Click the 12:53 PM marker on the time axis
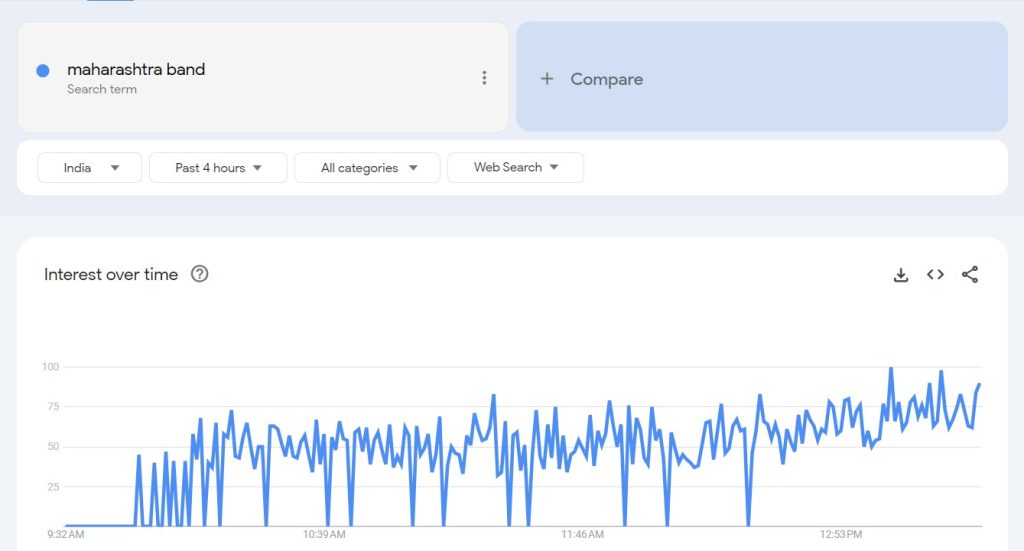Screen dimensions: 1024x551 [x=840, y=535]
